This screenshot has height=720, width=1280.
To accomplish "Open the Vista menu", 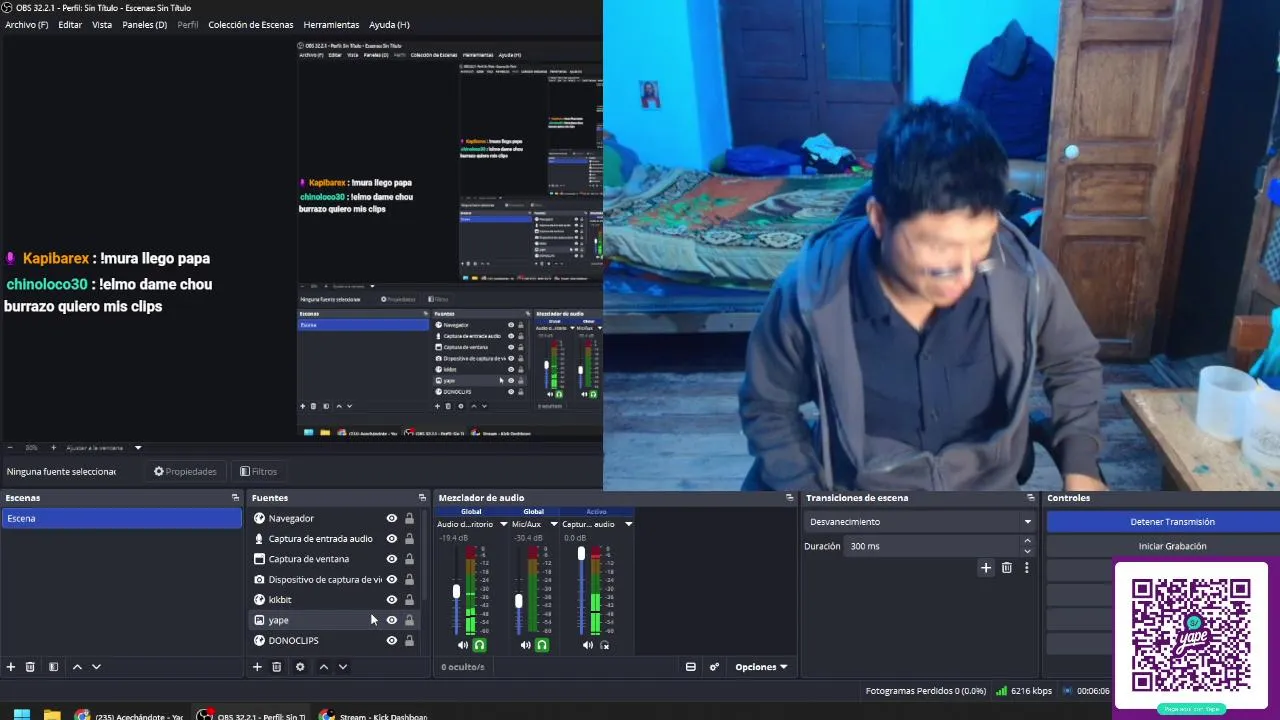I will tap(102, 25).
